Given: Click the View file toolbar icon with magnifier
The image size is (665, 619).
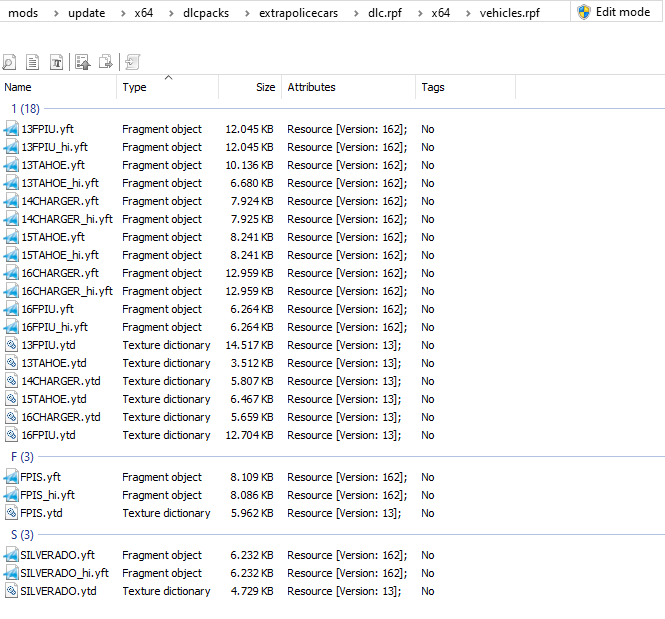Looking at the screenshot, I should click(x=9, y=62).
